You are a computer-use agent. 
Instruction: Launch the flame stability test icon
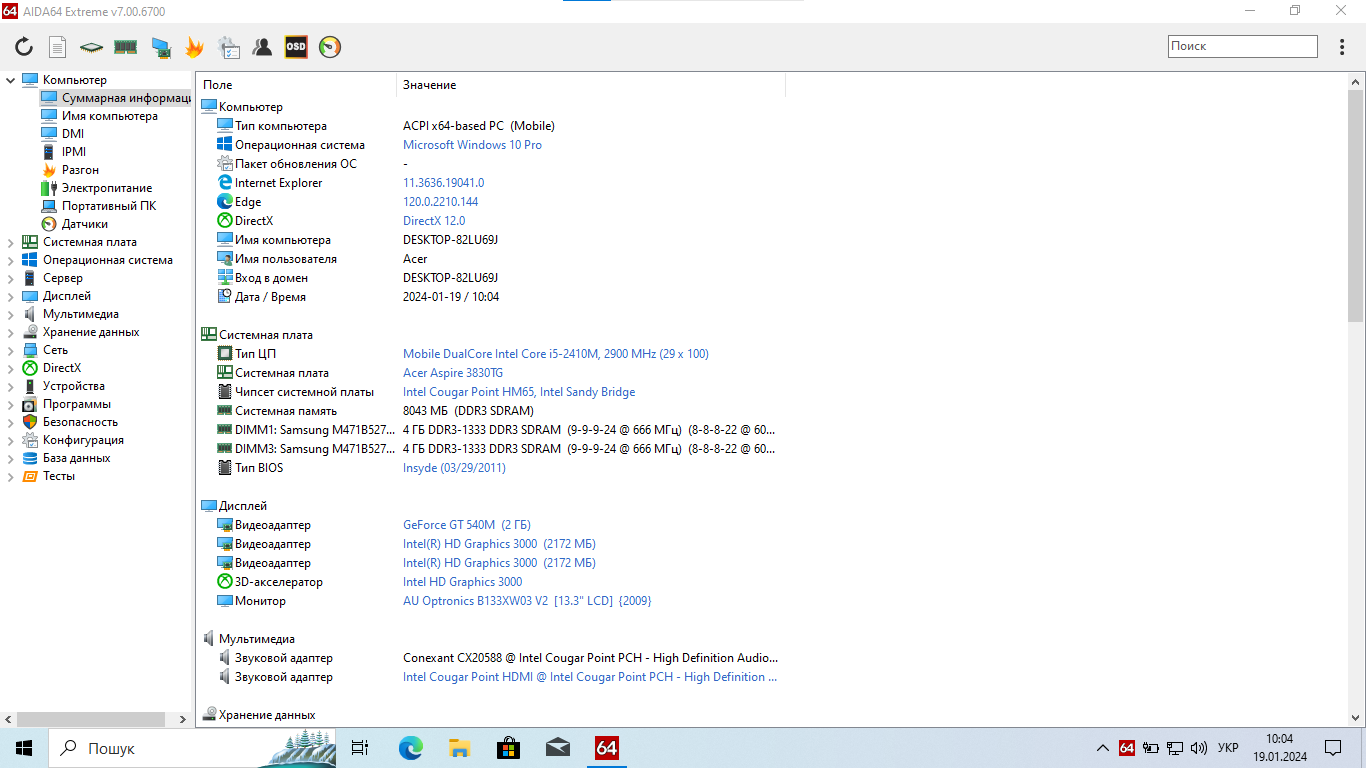coord(194,47)
